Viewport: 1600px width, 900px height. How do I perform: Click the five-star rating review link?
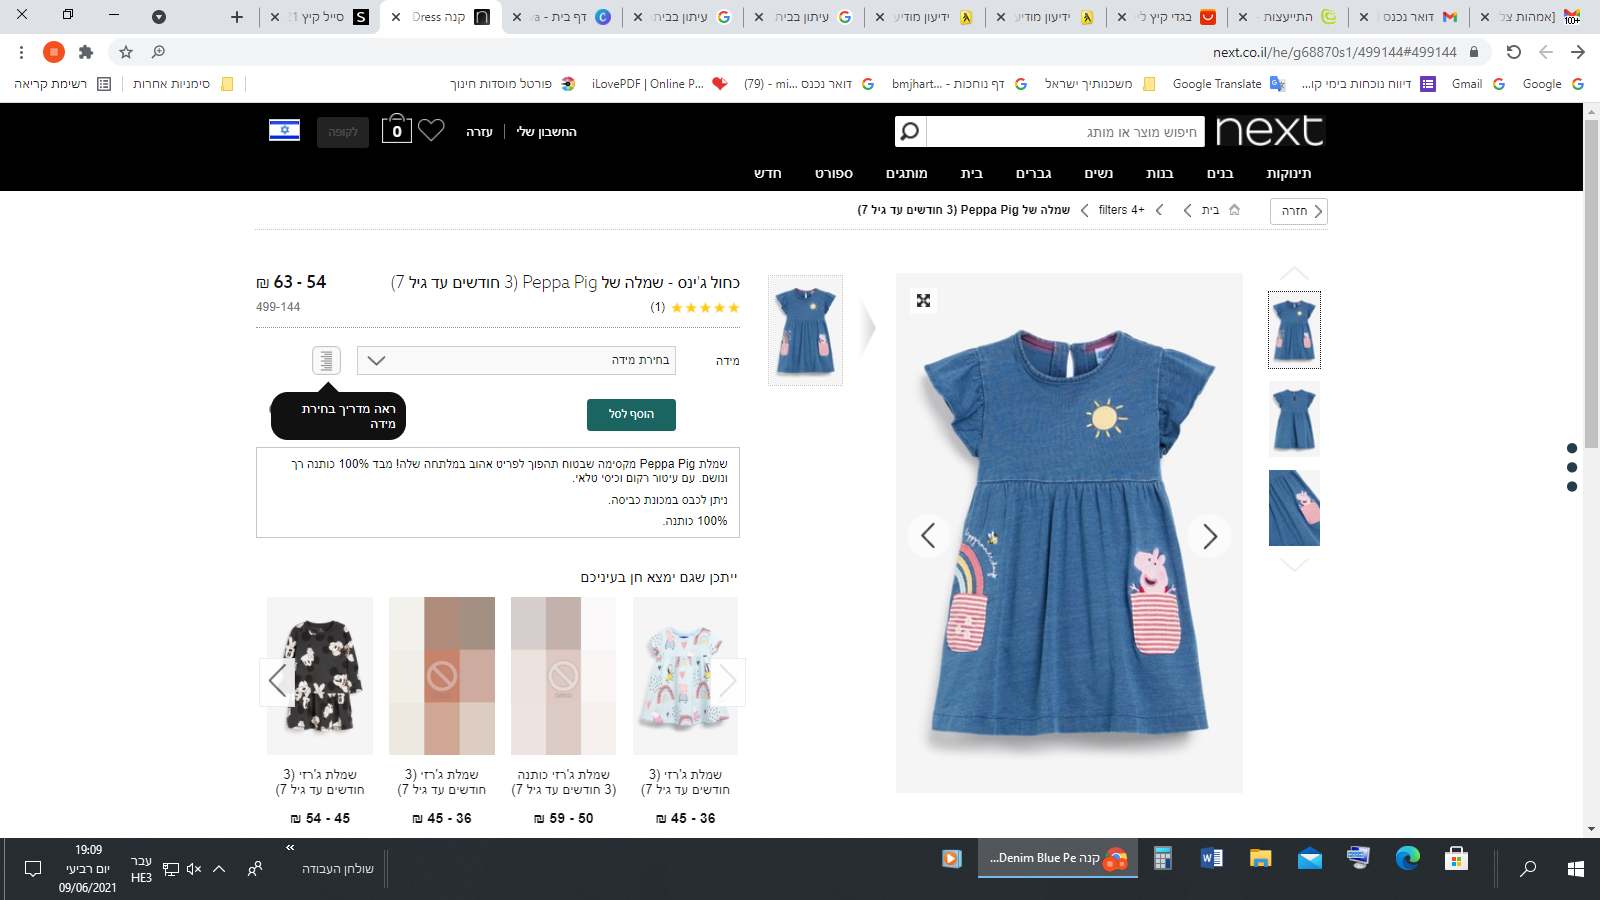(704, 307)
